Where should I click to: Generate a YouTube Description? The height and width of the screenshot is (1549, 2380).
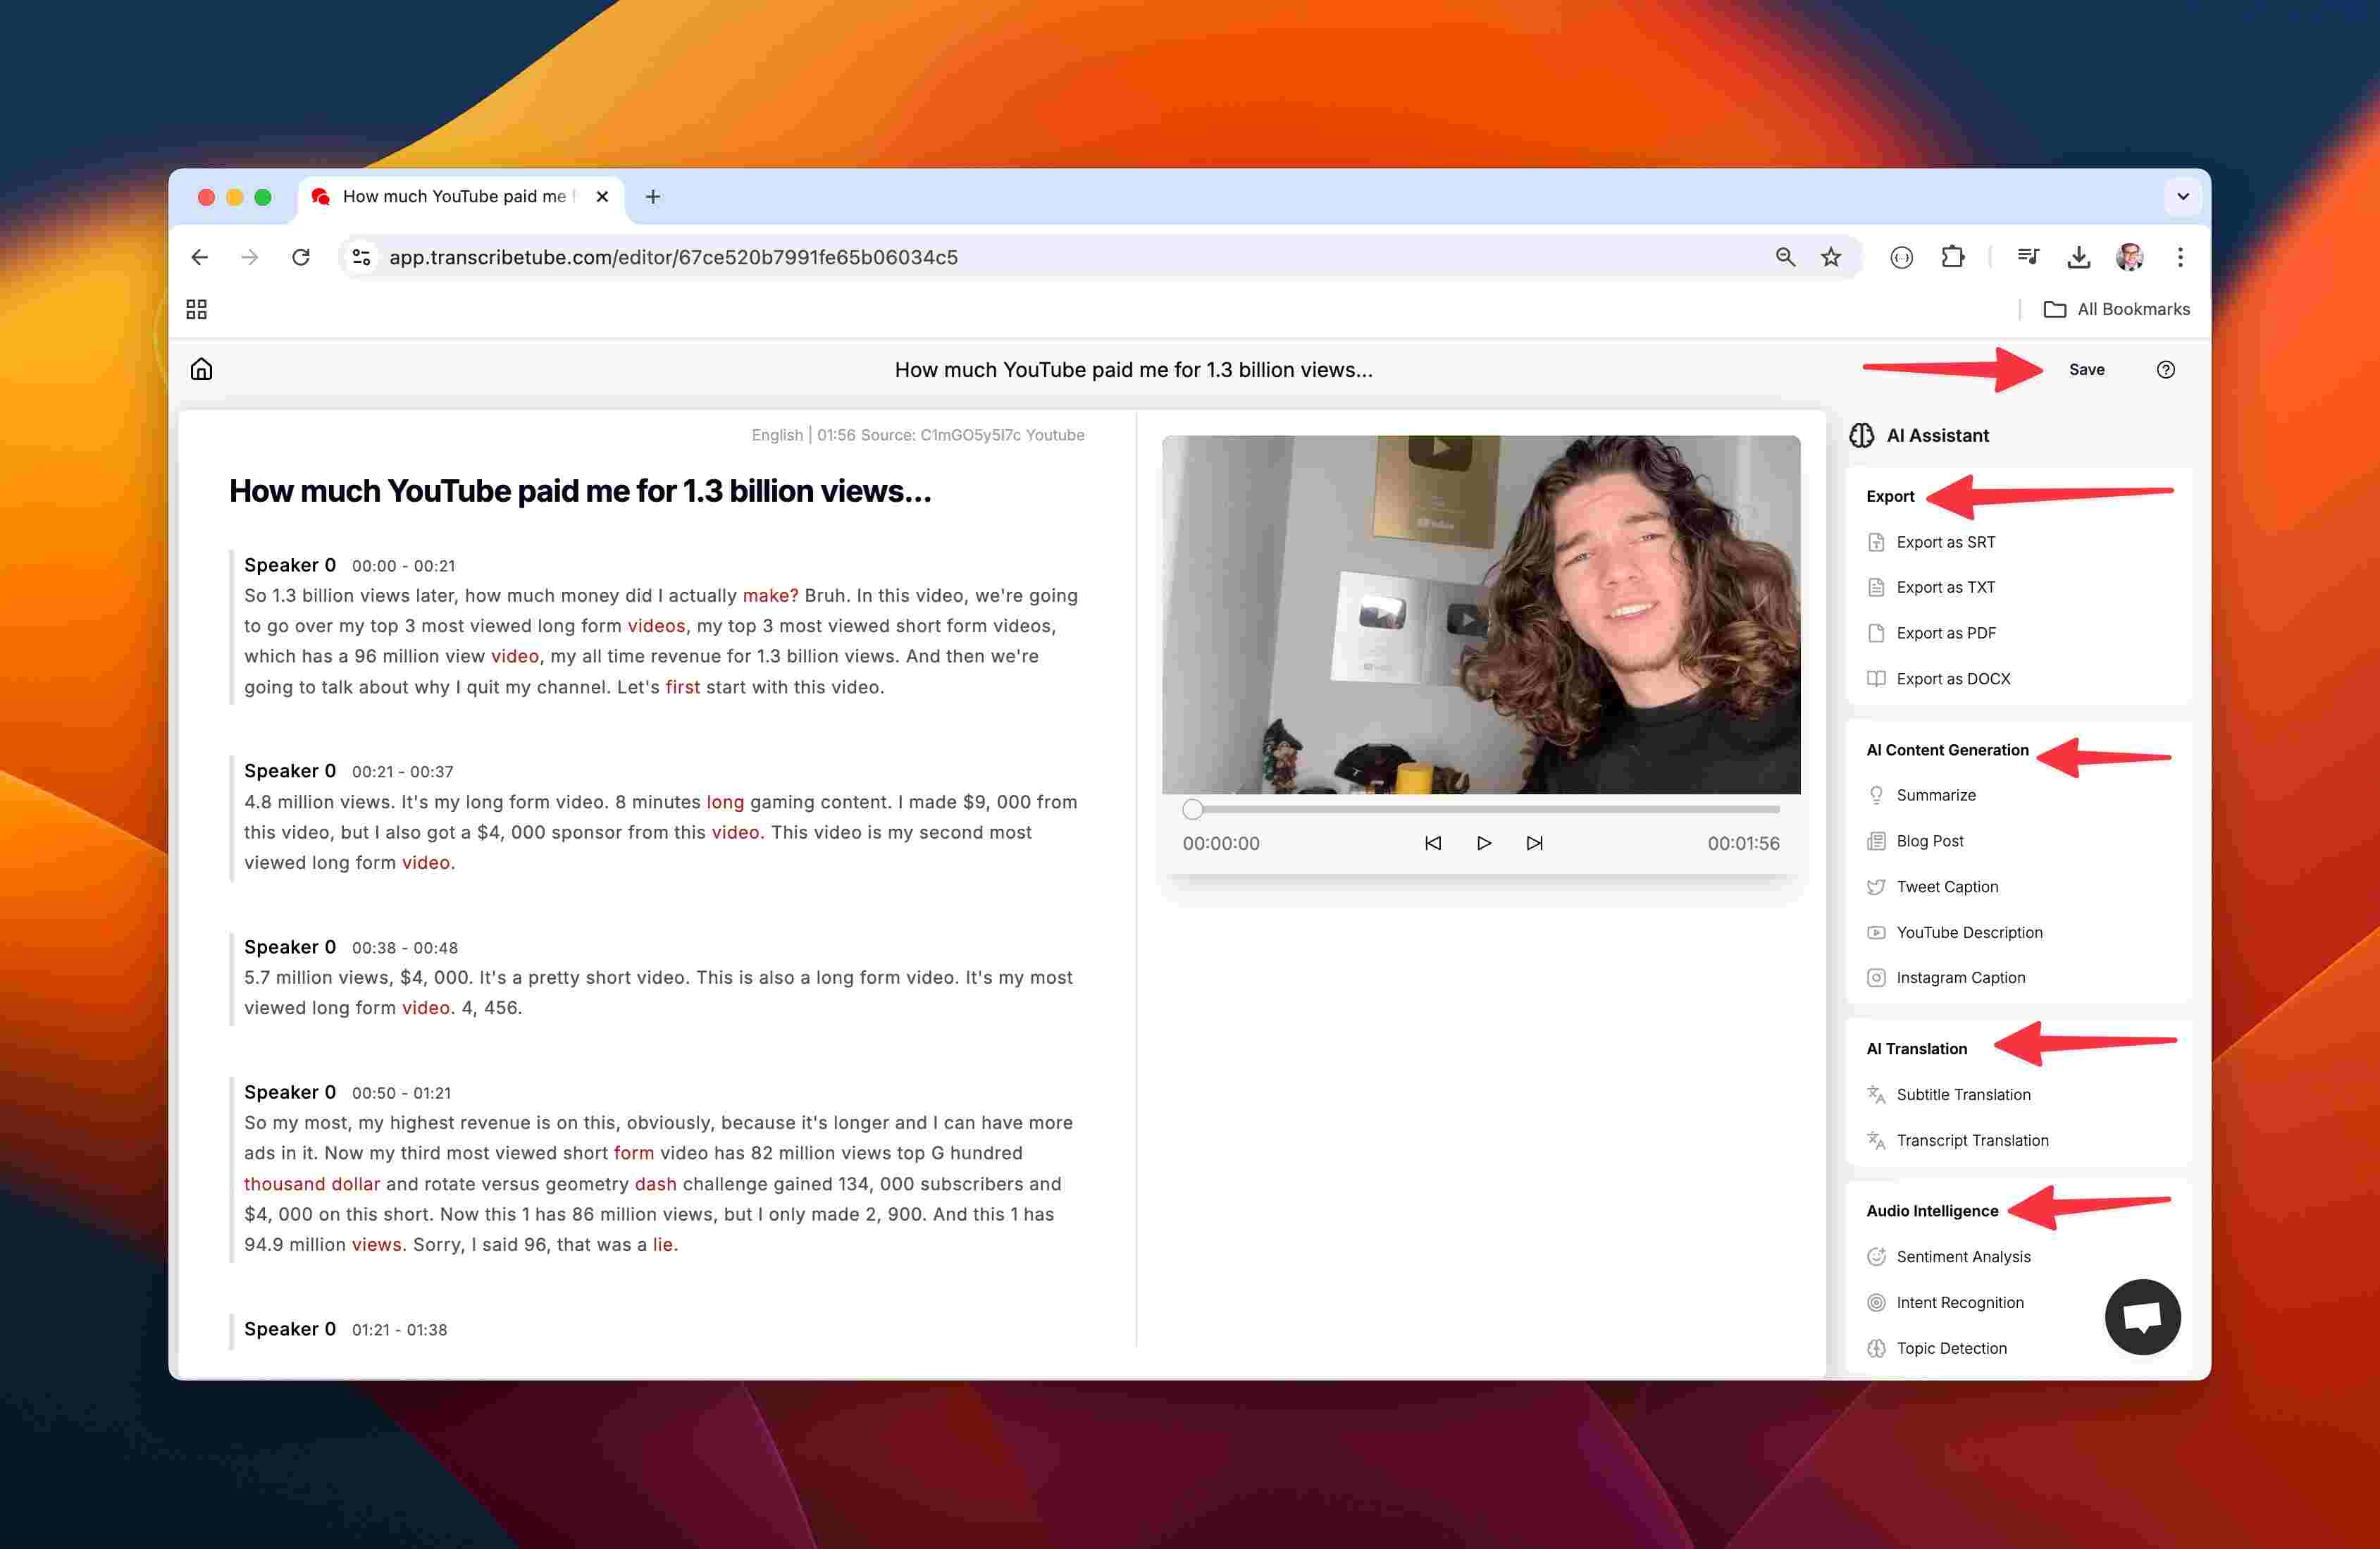point(1969,932)
